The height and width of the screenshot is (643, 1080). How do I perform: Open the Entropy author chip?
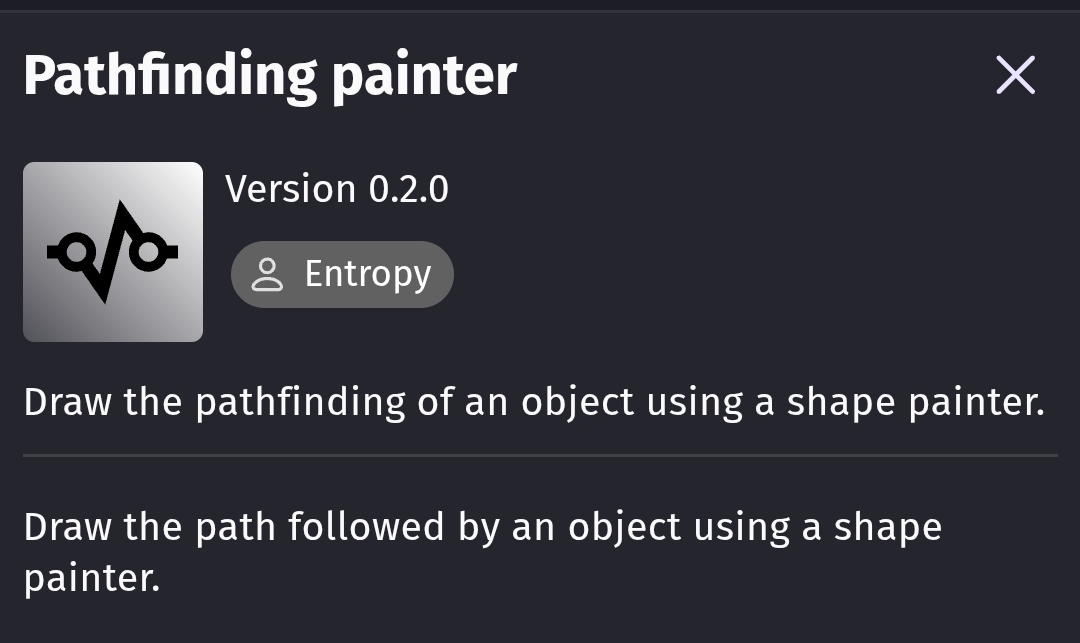(x=342, y=274)
